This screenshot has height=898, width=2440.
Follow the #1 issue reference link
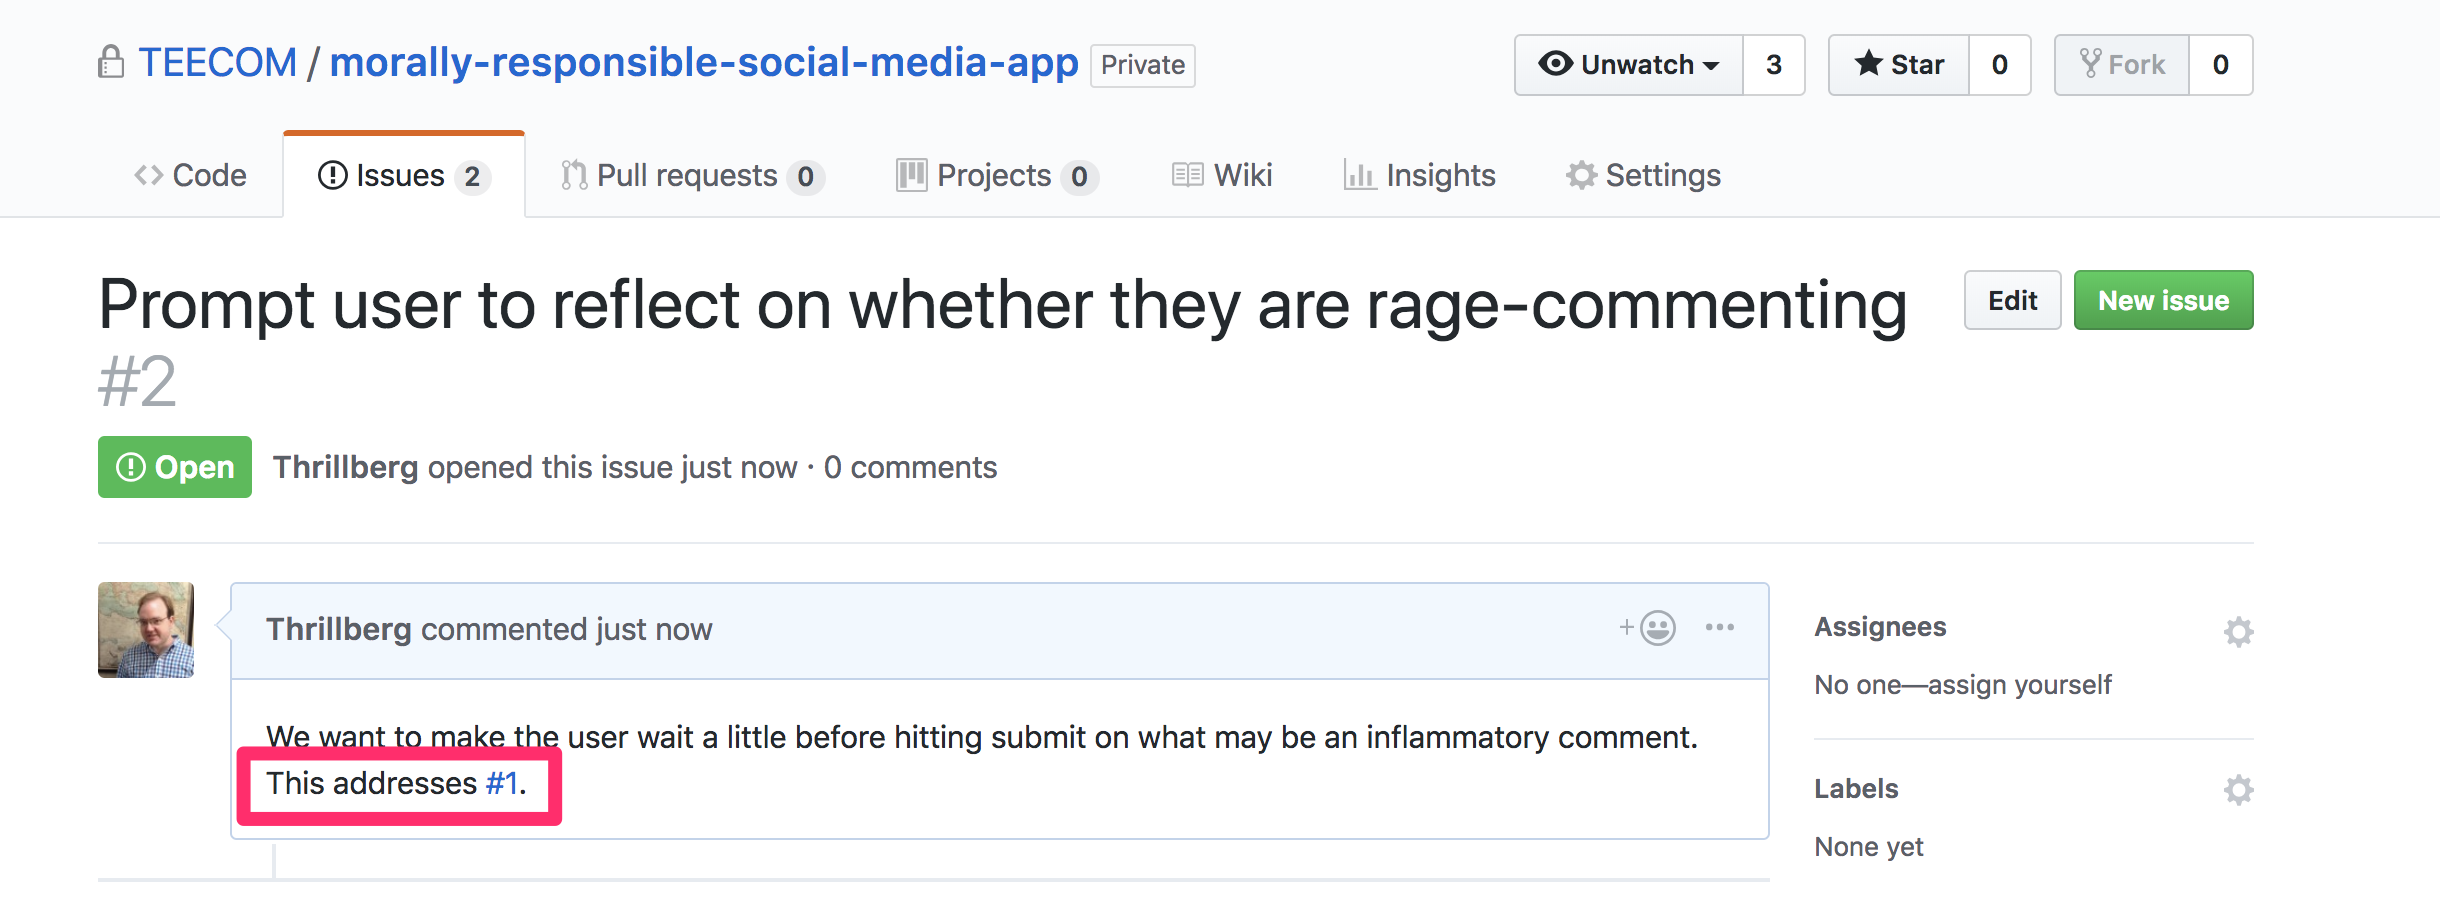point(502,783)
